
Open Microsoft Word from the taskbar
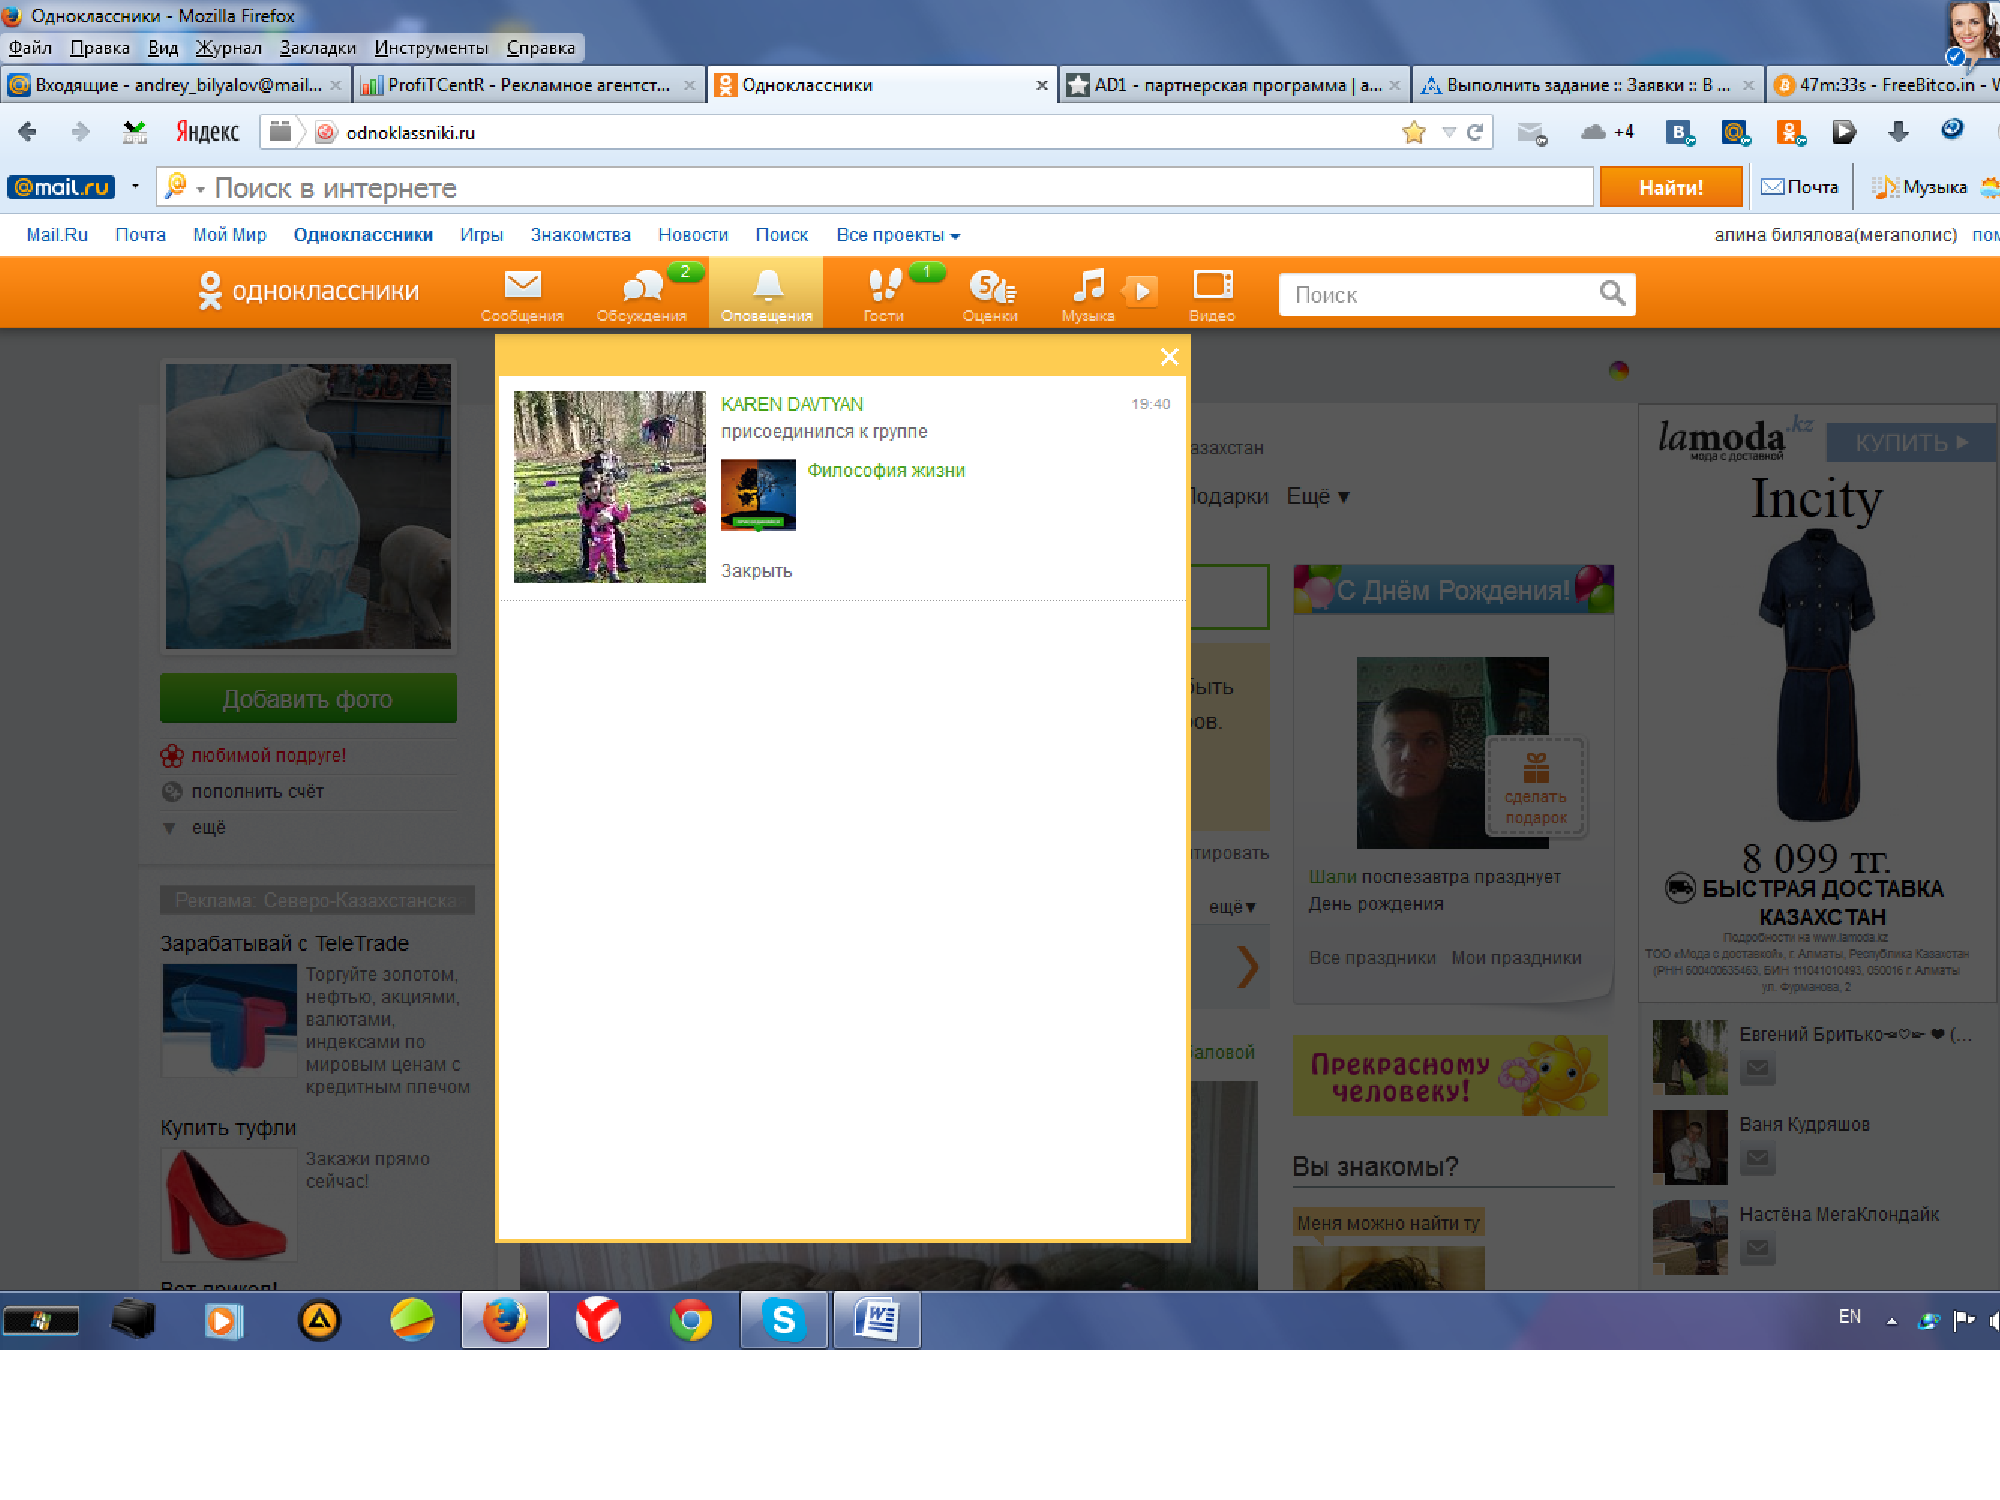point(877,1320)
